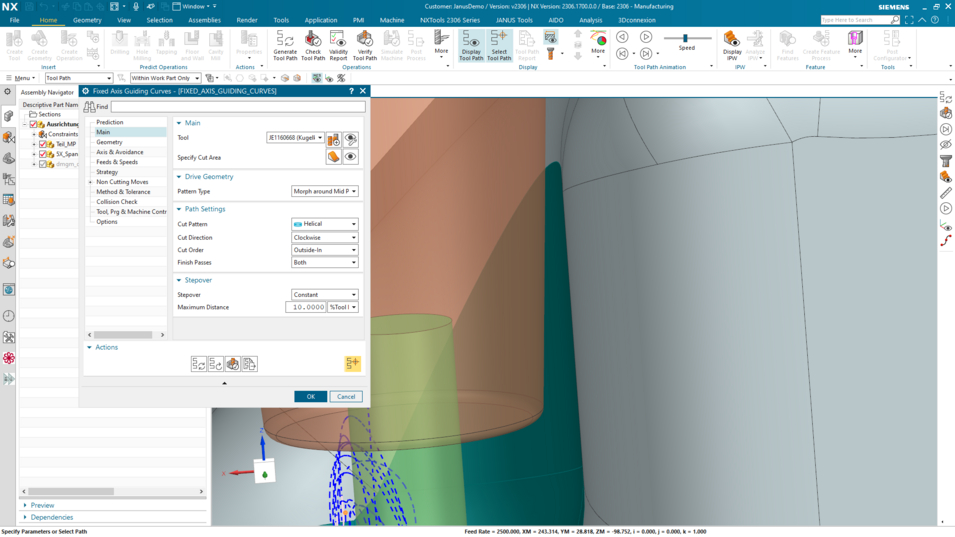Play tool path animation backward
Screen dimensions: 955x537
(x=622, y=37)
